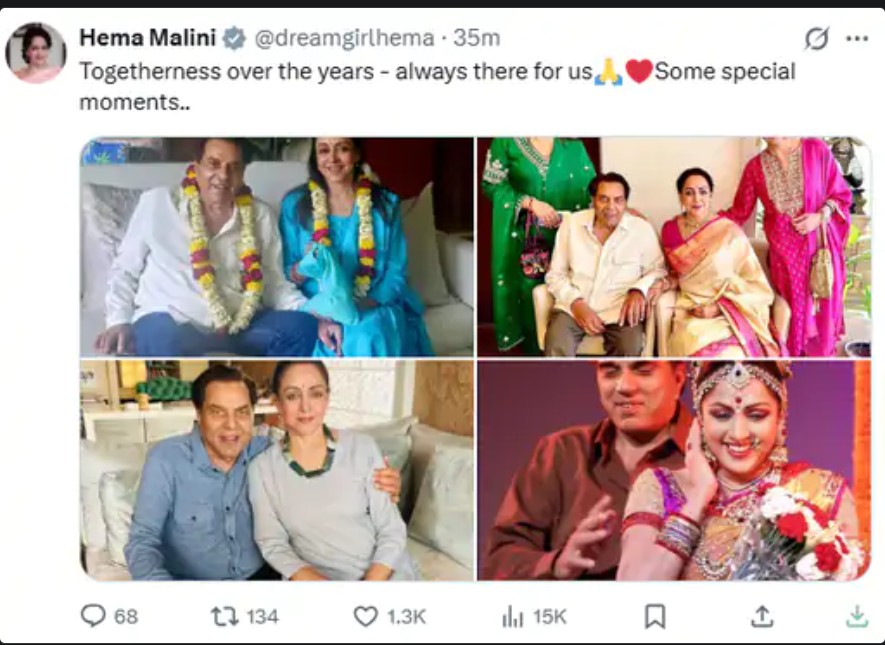
Task: Click the Grok circle-slash icon
Action: [817, 38]
